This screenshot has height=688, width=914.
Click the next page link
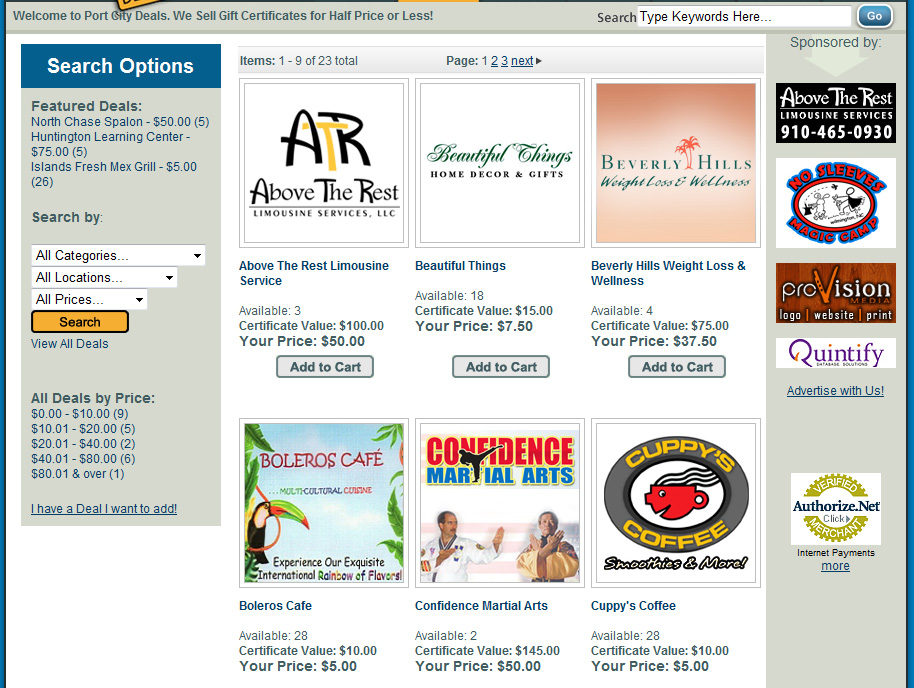[x=522, y=61]
